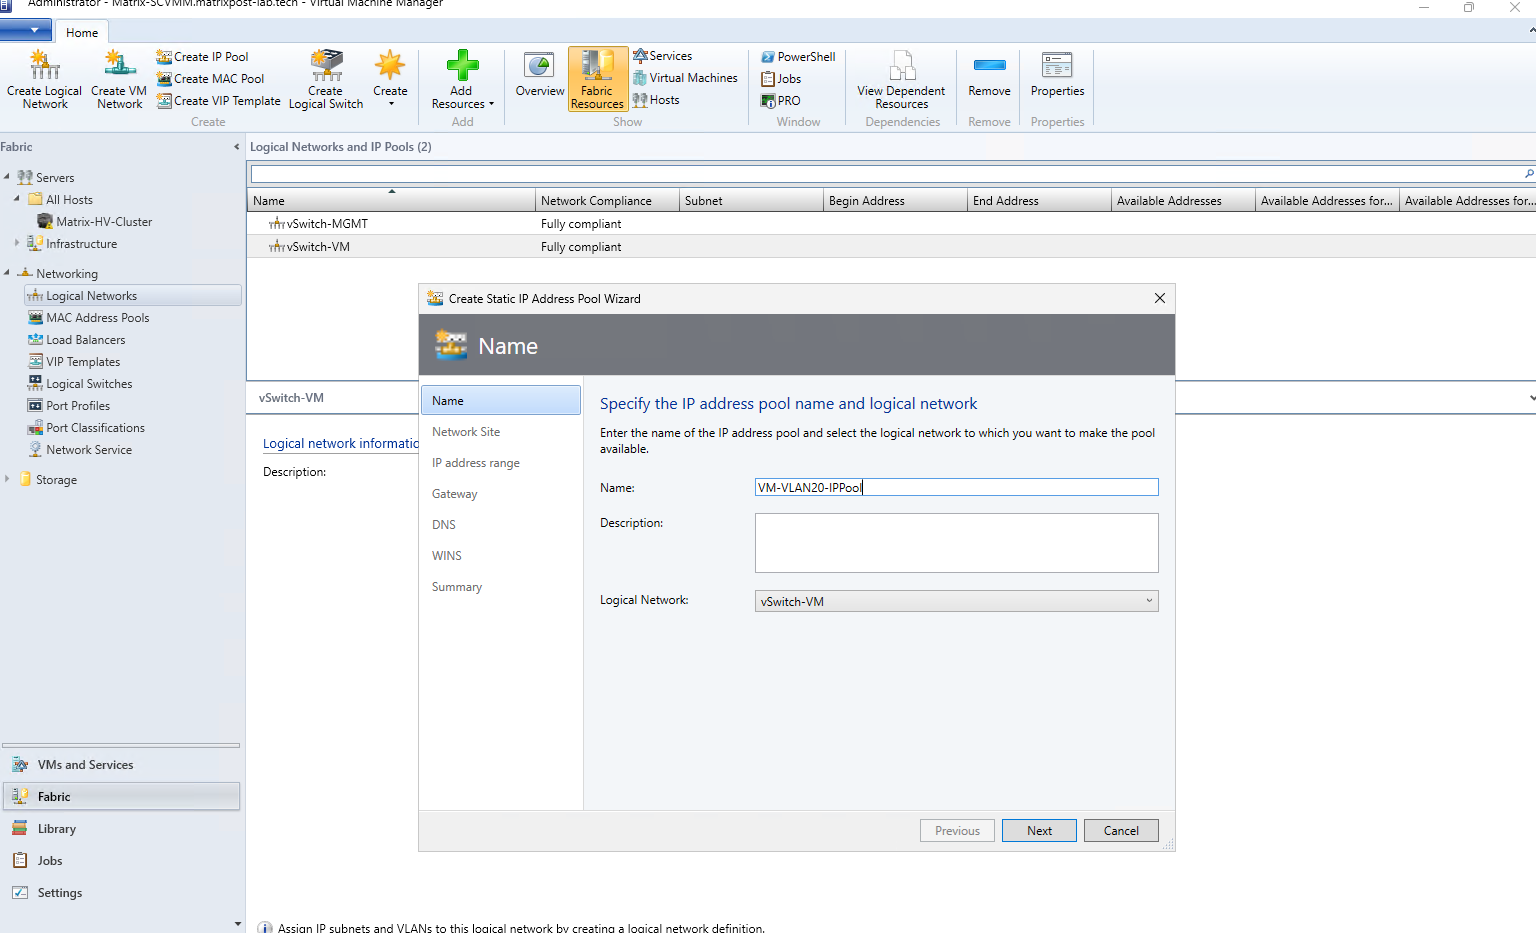Toggle Fabric Resources view button
The image size is (1536, 933).
[x=597, y=79]
